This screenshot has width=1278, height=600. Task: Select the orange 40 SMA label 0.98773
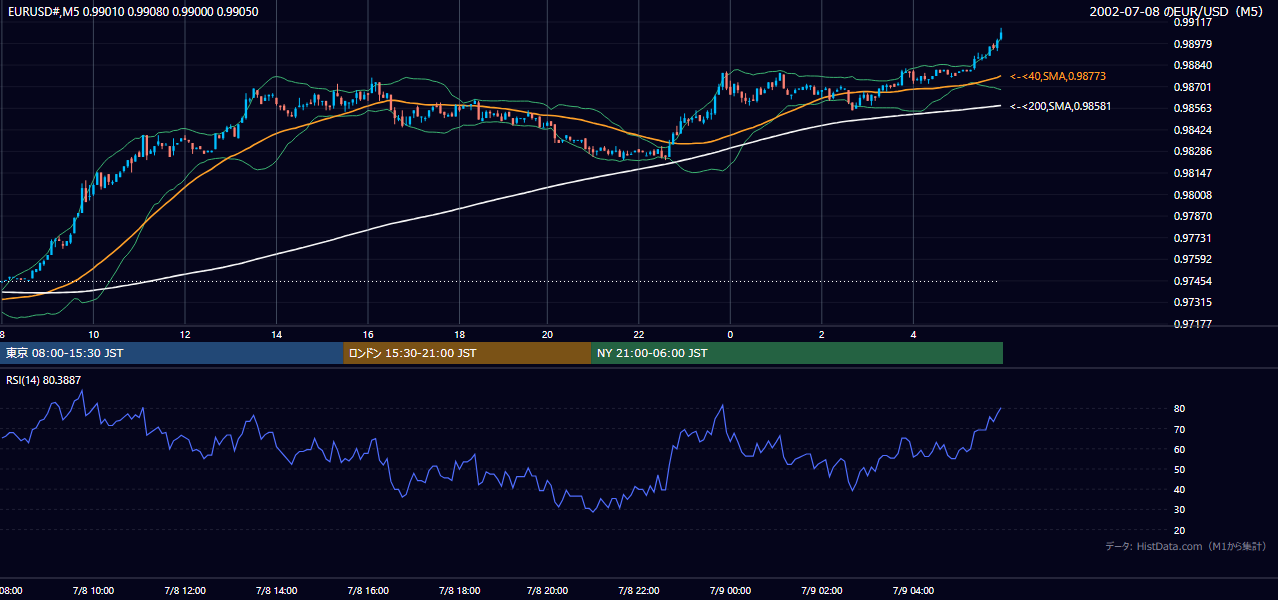point(1058,76)
